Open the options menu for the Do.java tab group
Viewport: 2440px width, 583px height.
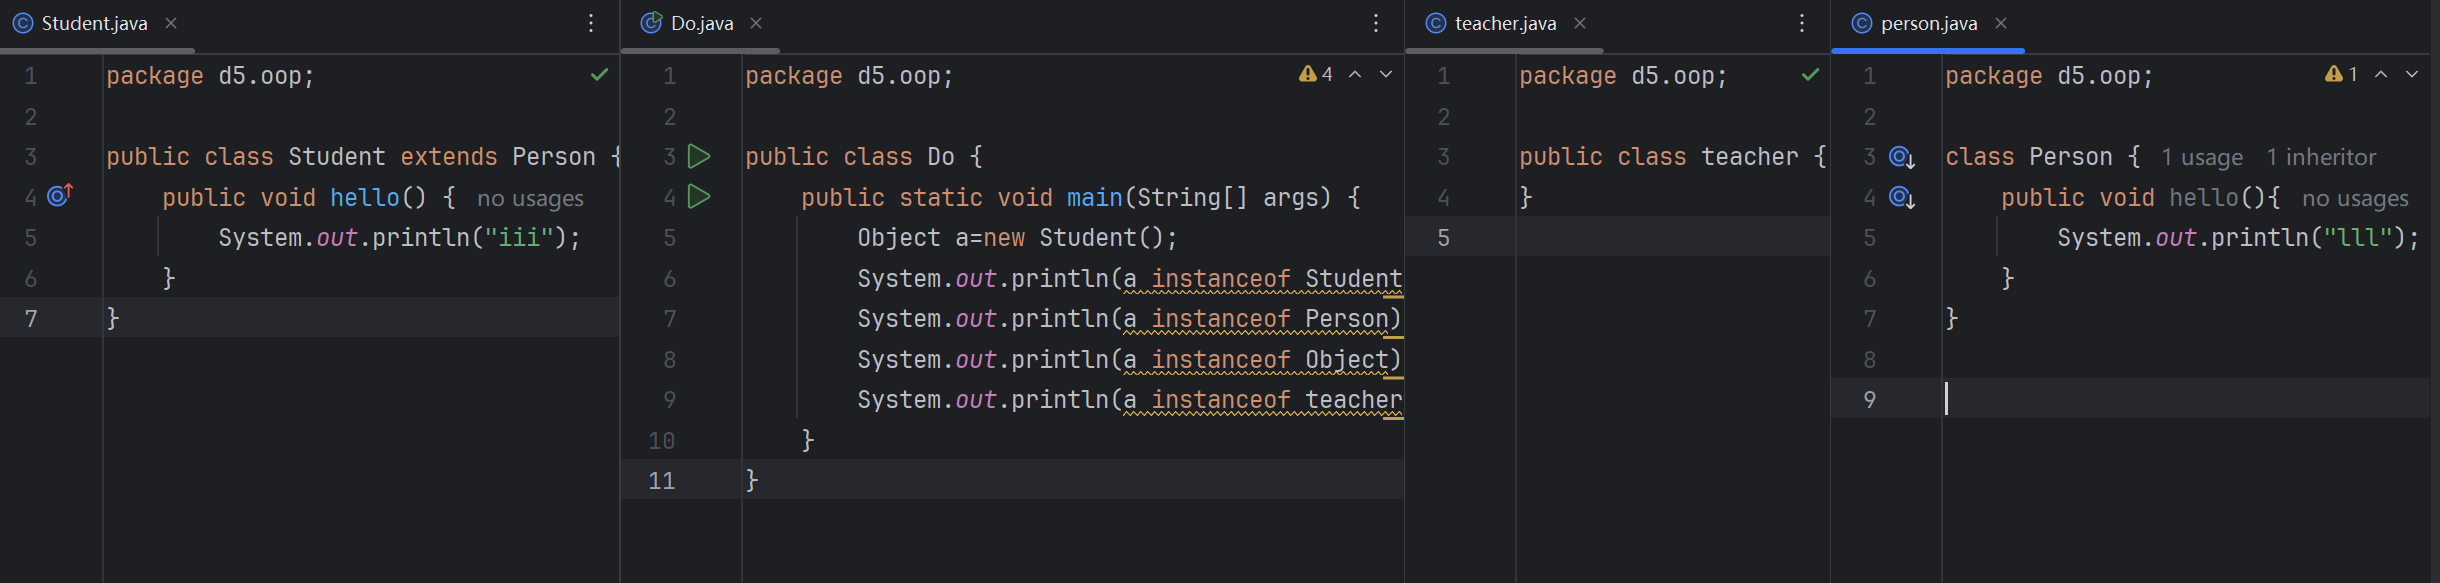pyautogui.click(x=1376, y=23)
